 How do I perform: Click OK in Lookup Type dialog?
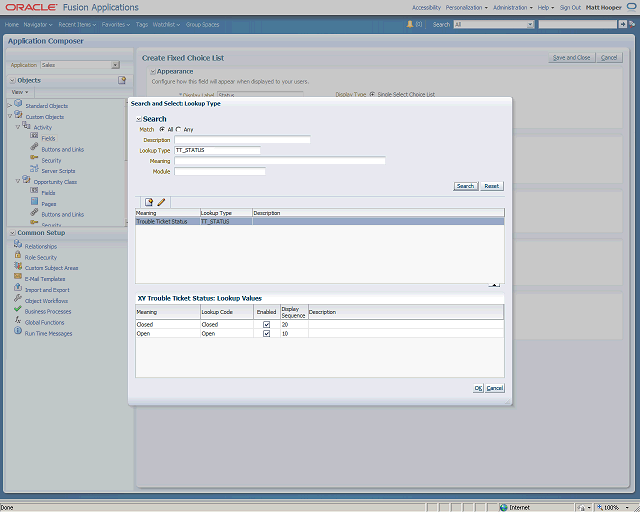[478, 388]
